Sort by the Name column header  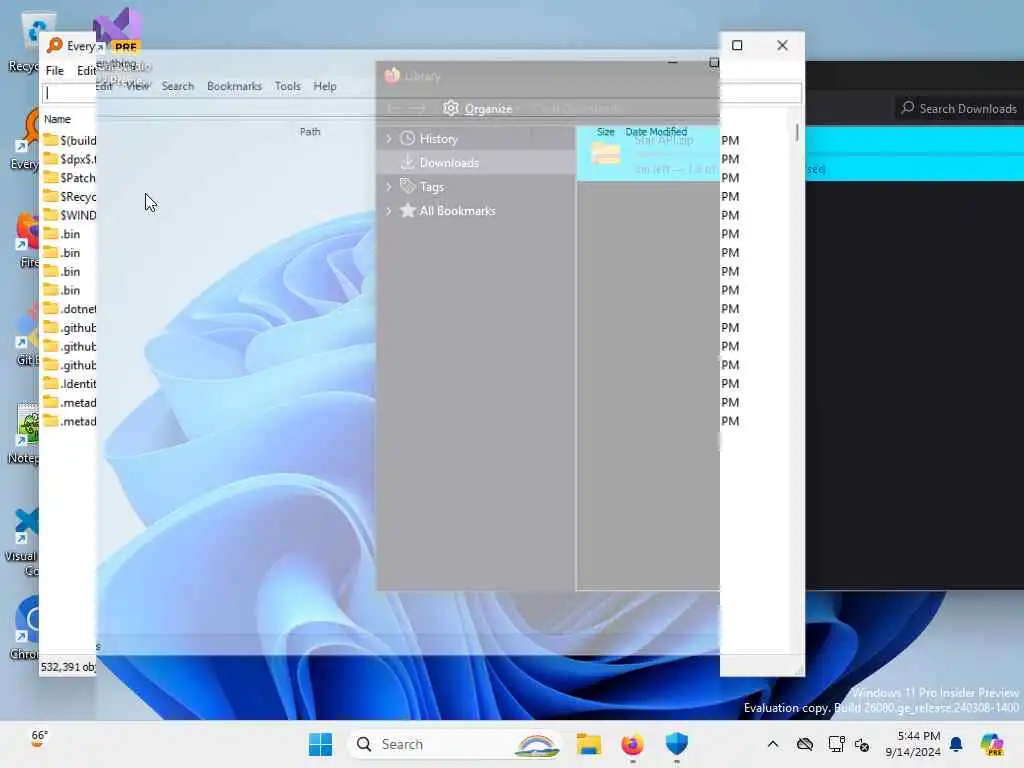57,119
